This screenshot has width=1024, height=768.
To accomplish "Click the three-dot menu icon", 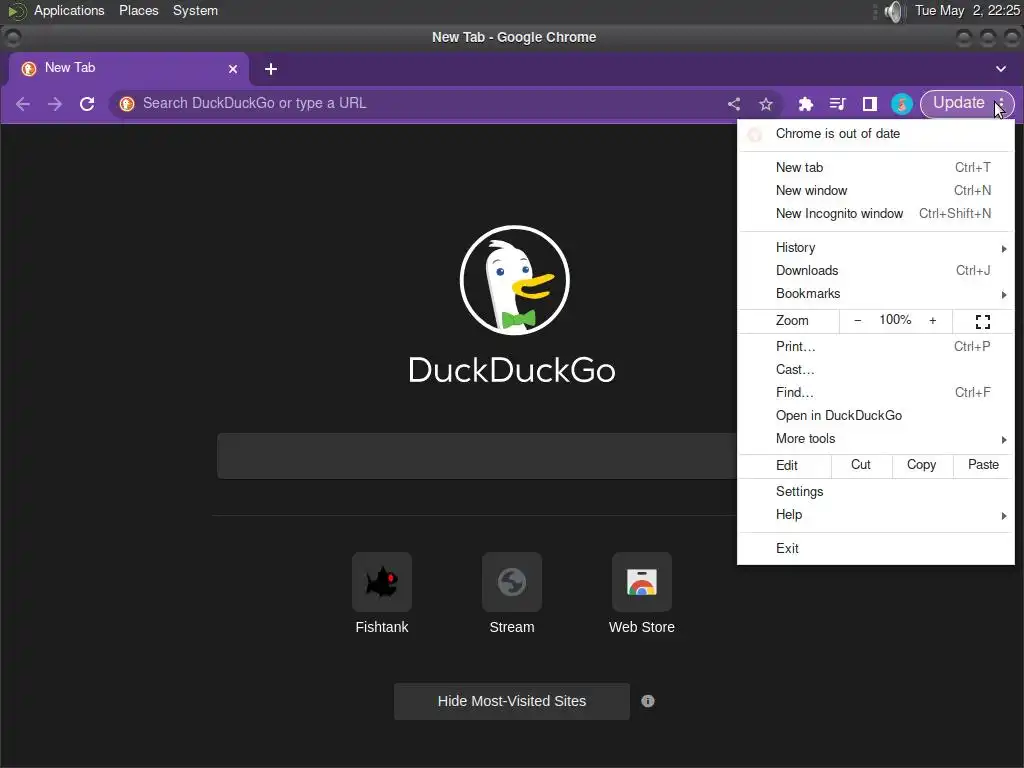I will click(1000, 103).
